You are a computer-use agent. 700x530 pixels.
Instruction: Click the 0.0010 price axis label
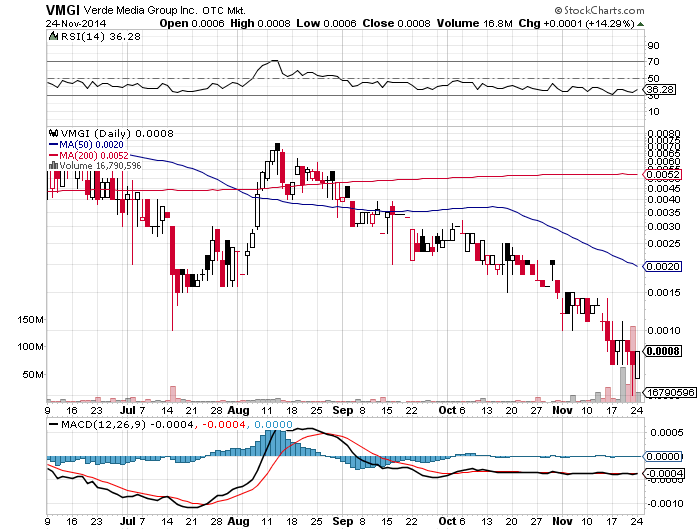[664, 330]
